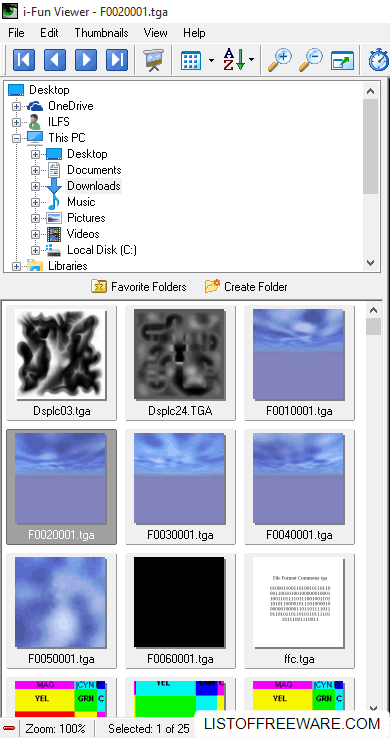Show the next image

86,60
